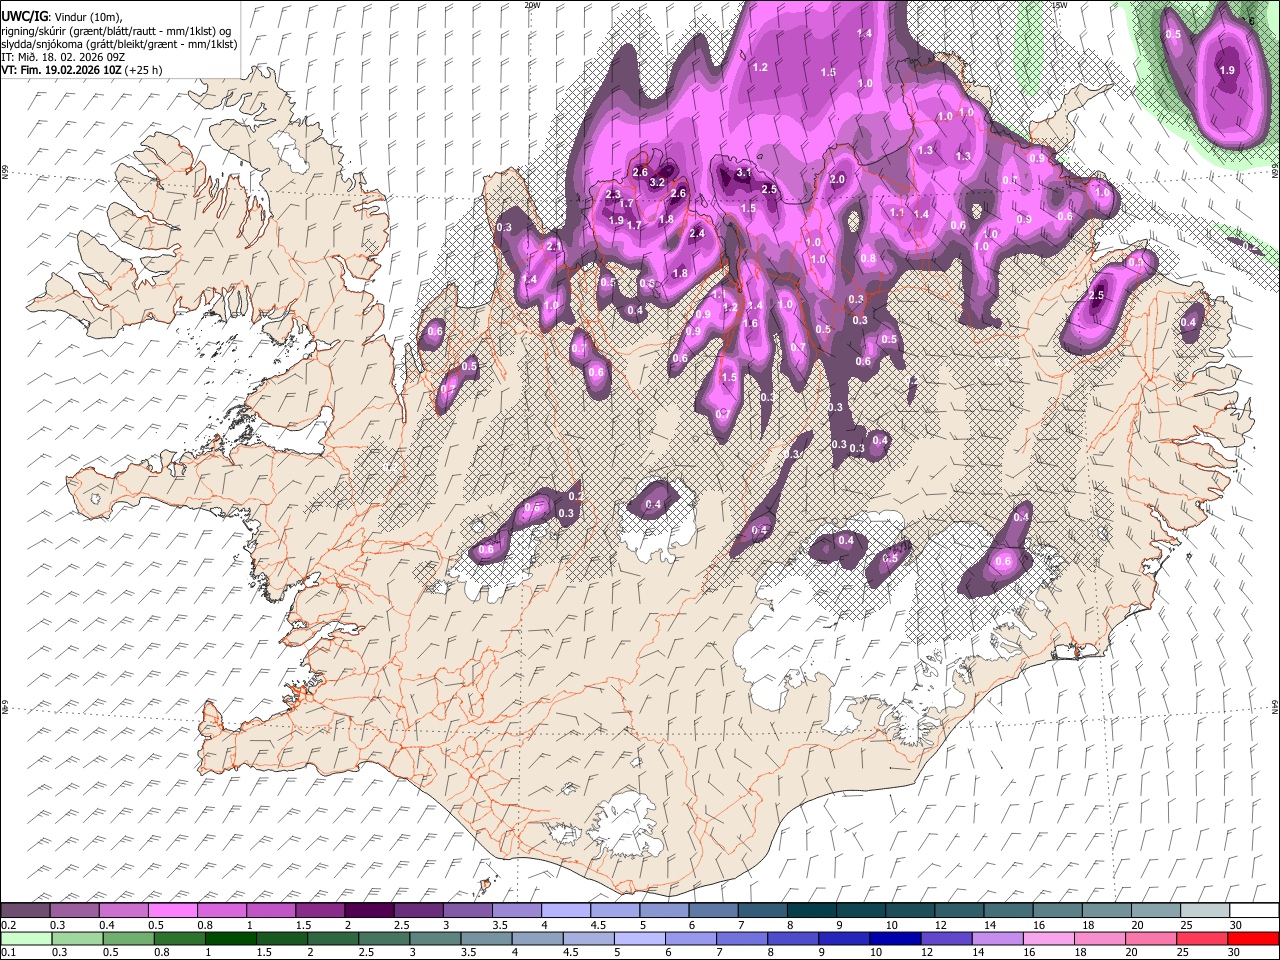Click the 1.5 purple swatch in upper scale

tap(320, 911)
